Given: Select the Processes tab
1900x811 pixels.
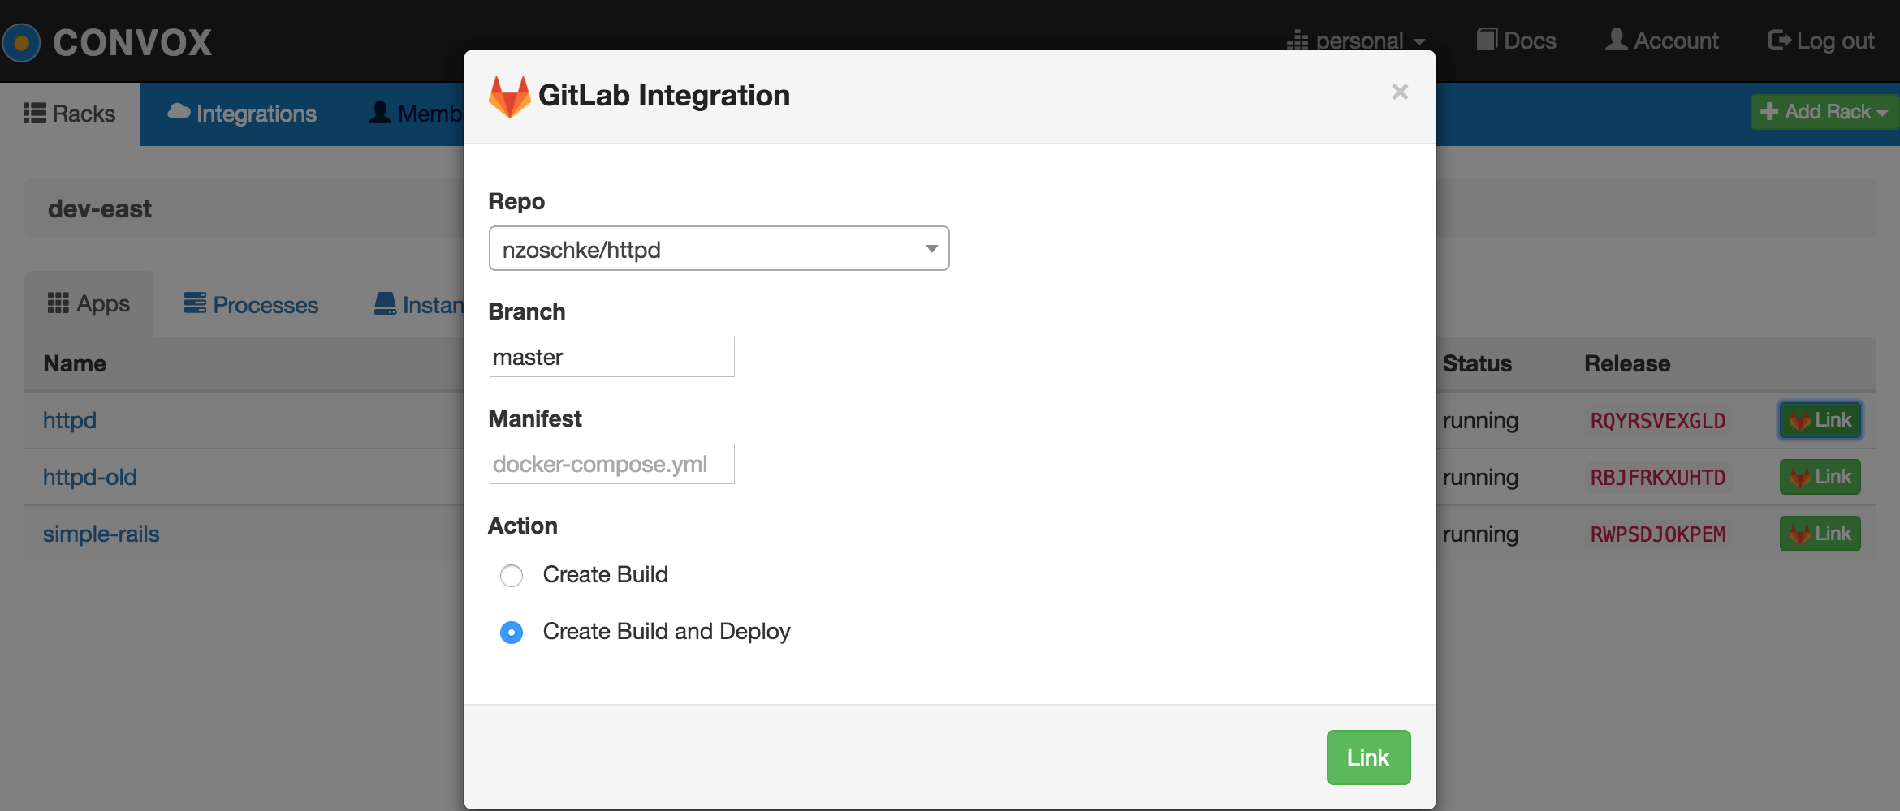Looking at the screenshot, I should [251, 304].
